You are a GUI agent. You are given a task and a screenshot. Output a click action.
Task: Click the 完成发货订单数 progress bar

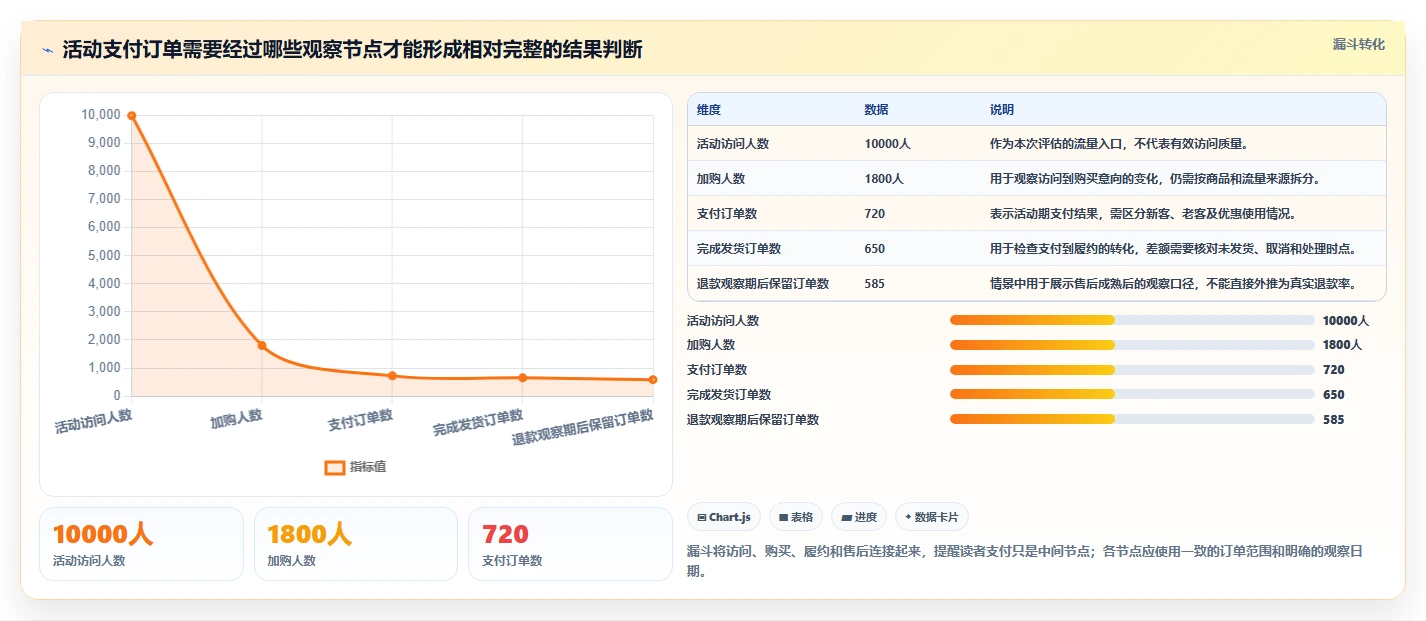[1132, 394]
